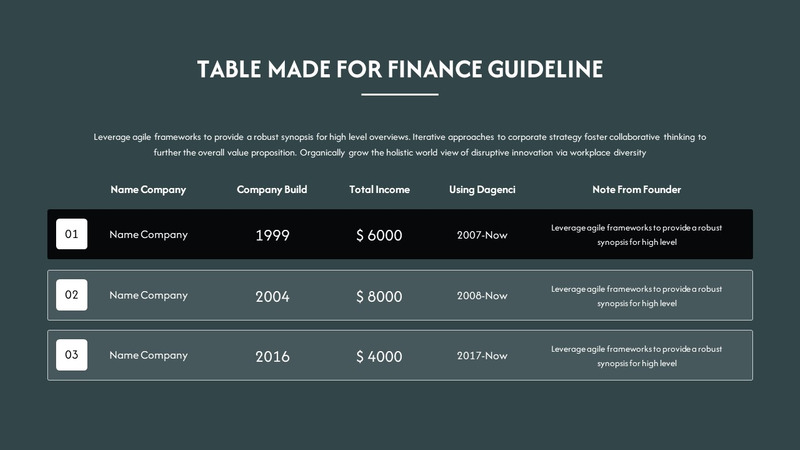Image resolution: width=800 pixels, height=450 pixels.
Task: Click the 'Using Dagenci' column header
Action: pyautogui.click(x=482, y=189)
